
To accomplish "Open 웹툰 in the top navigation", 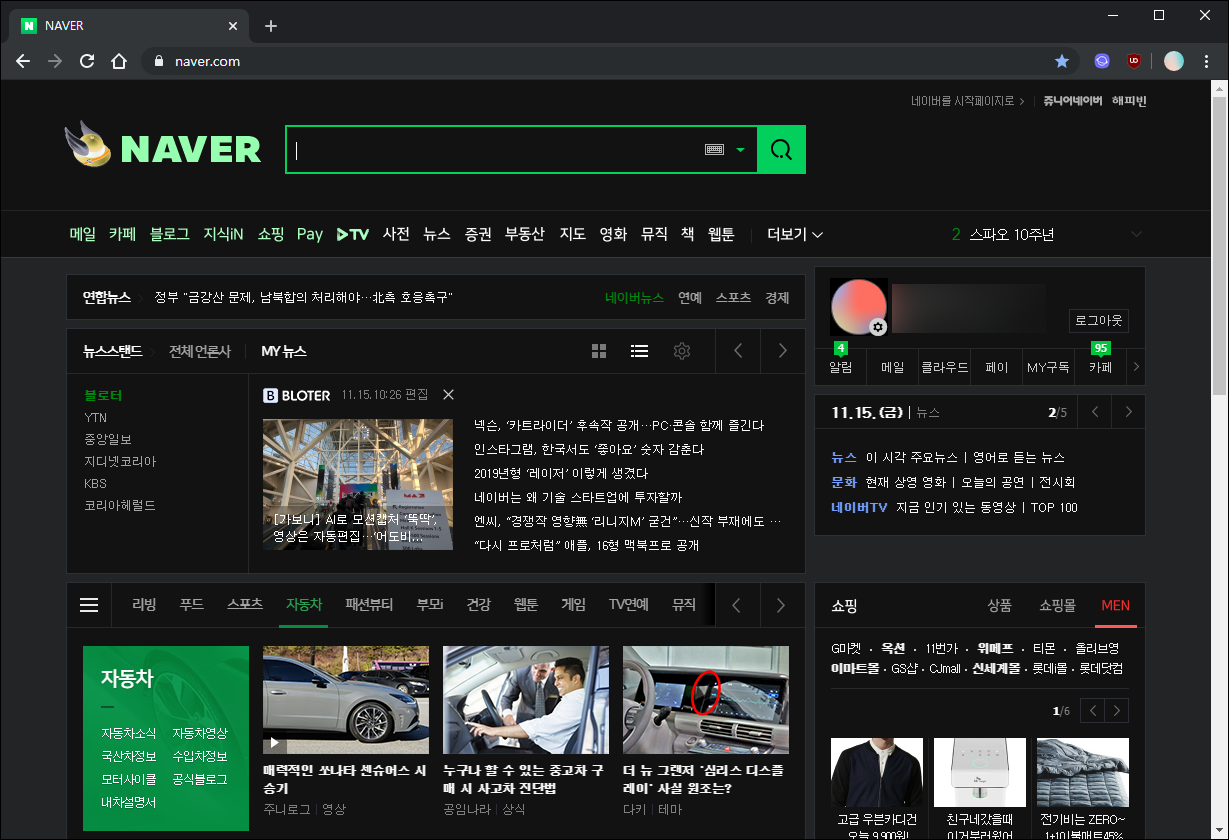I will (x=721, y=235).
